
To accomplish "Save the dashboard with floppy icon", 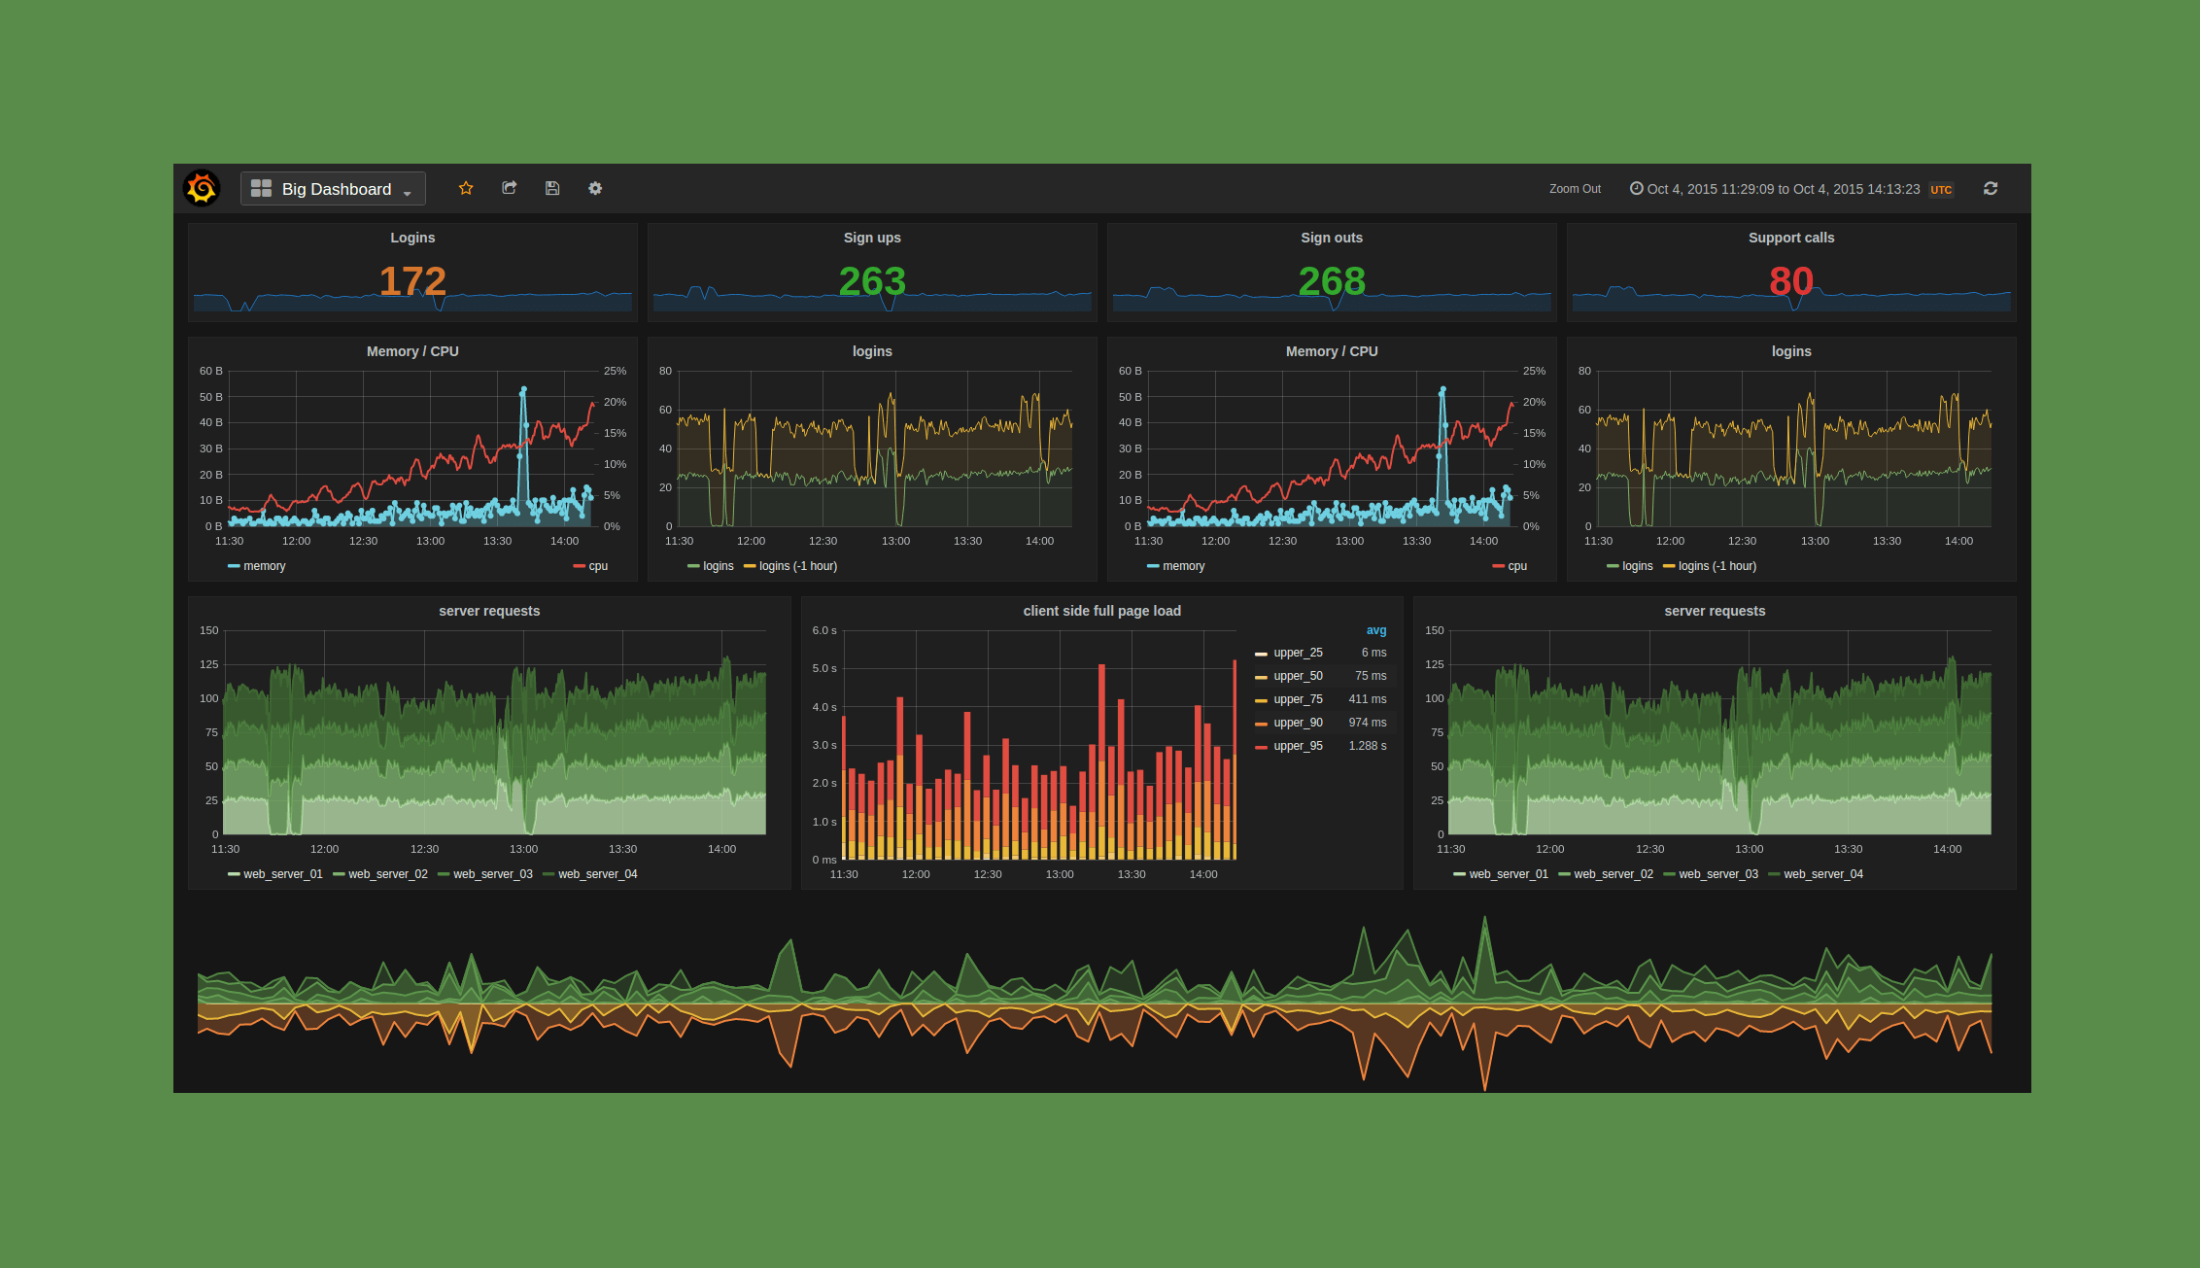I will pyautogui.click(x=552, y=188).
